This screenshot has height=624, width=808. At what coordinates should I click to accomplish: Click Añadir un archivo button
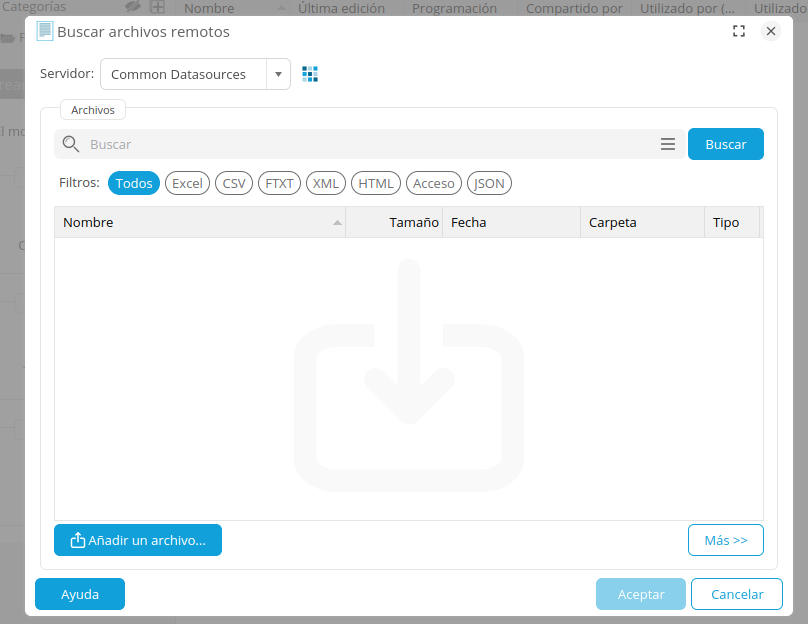tap(138, 540)
